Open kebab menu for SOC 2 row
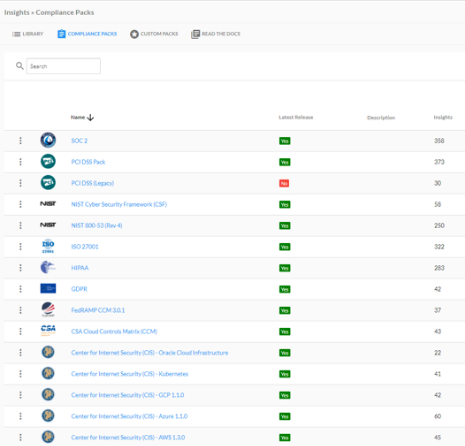This screenshot has width=465, height=446. point(20,141)
